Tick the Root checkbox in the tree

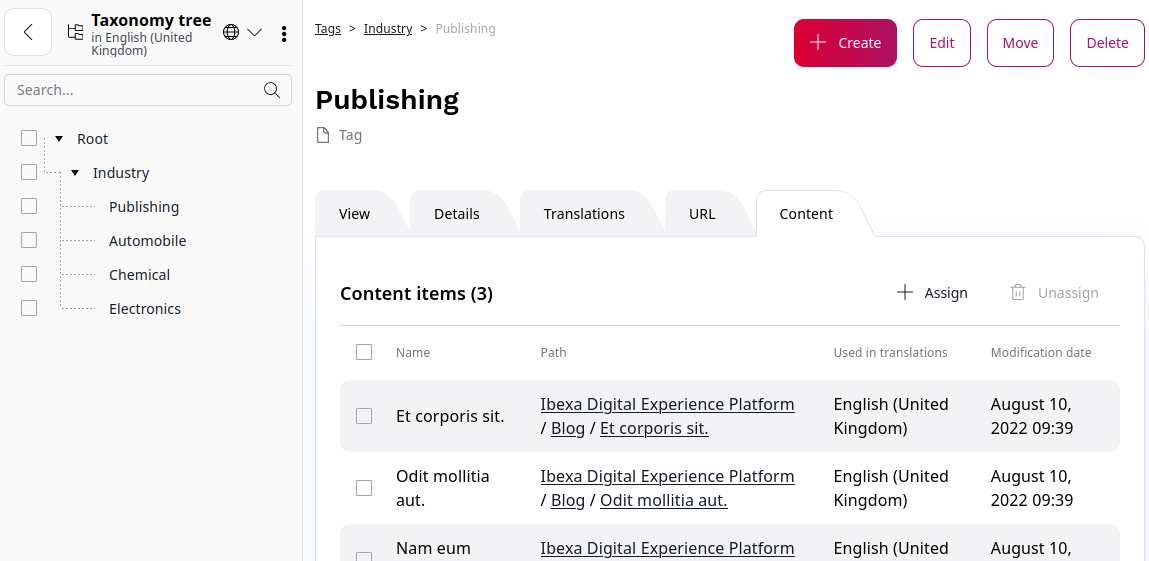29,138
